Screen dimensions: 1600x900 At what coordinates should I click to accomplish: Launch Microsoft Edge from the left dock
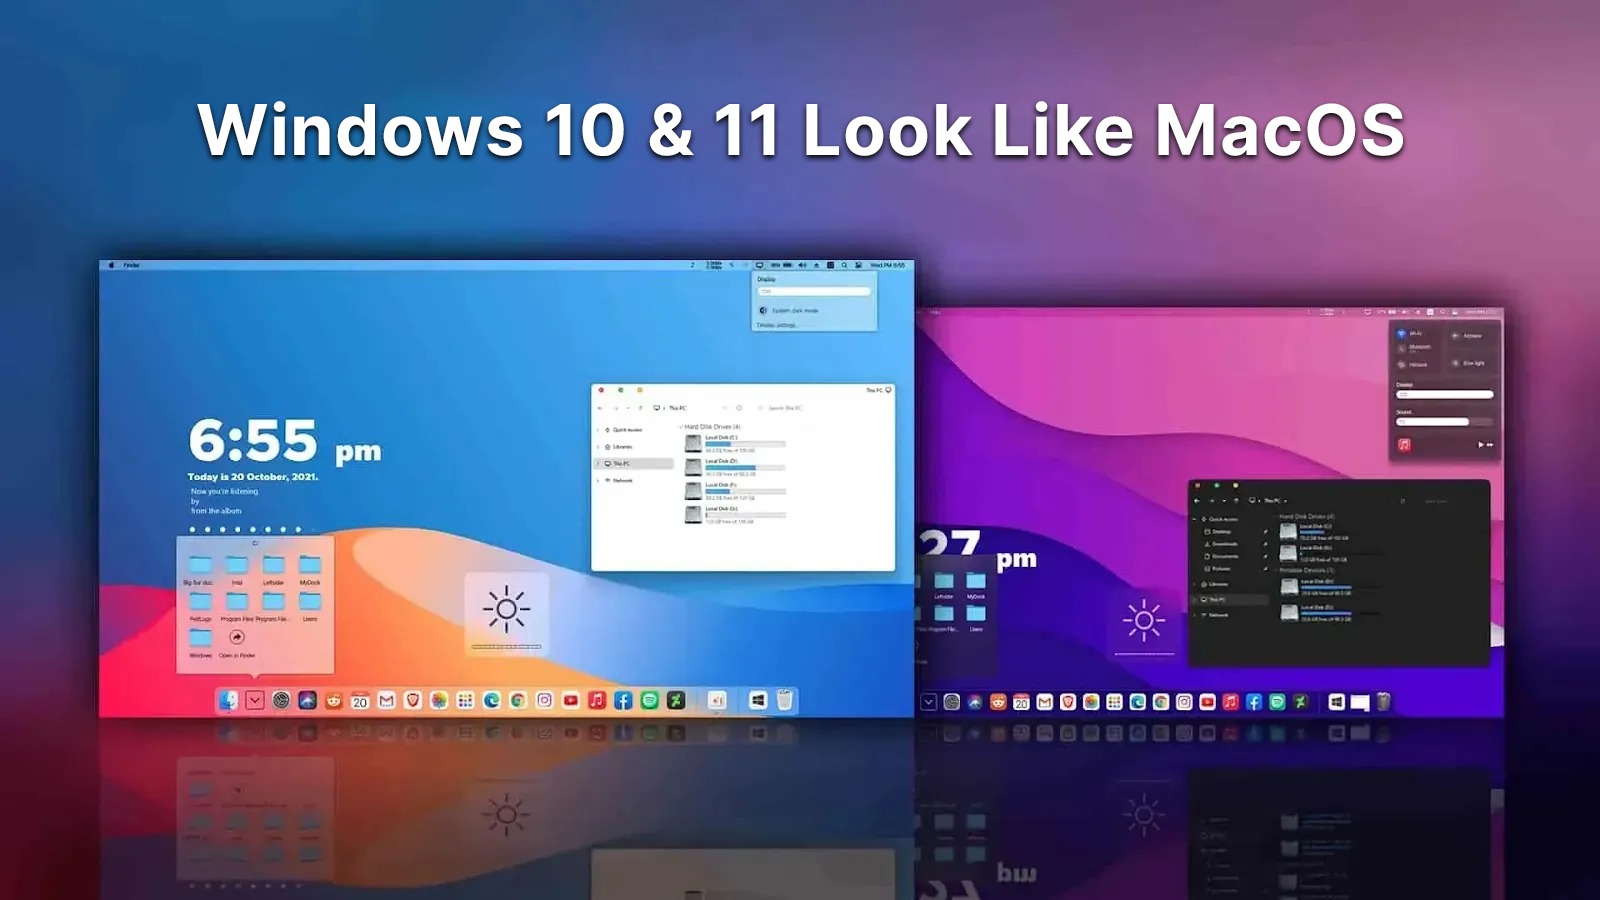click(491, 701)
